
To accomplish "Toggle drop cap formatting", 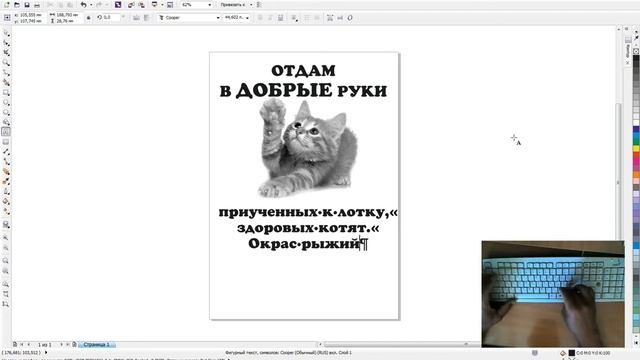I will point(317,18).
